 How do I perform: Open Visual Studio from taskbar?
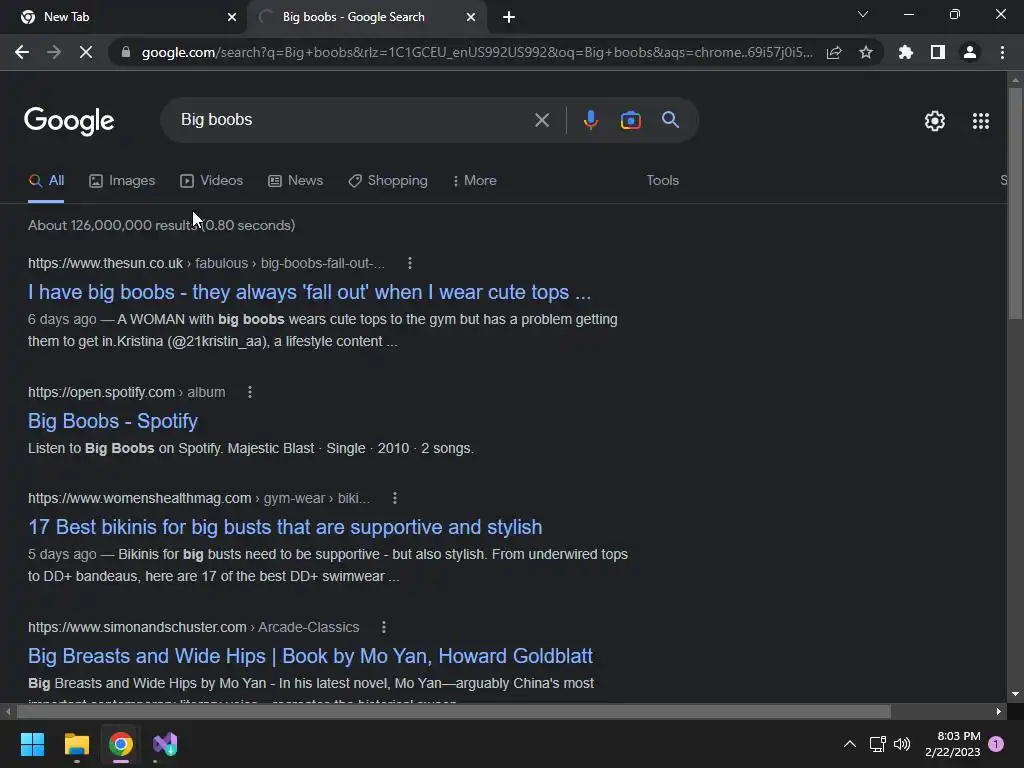tap(165, 744)
